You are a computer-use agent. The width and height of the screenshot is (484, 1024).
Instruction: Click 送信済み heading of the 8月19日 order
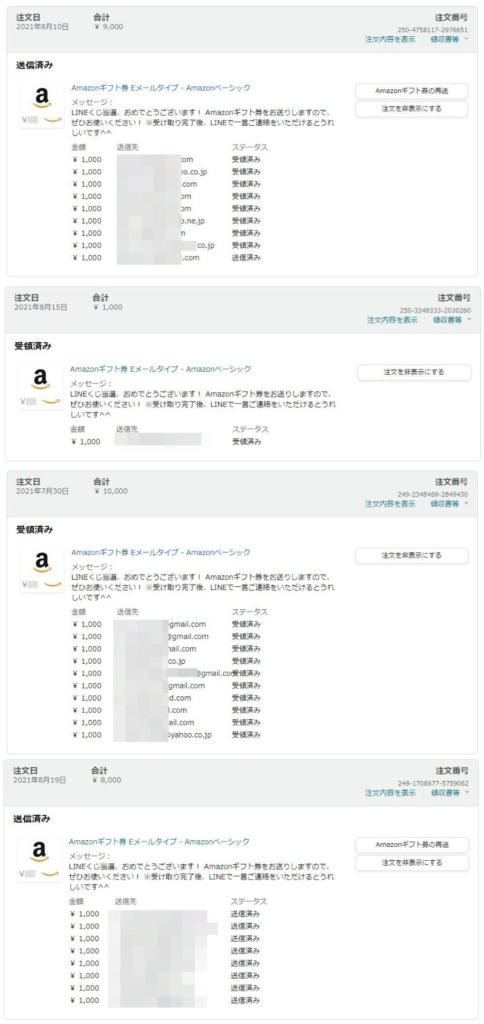[x=29, y=818]
